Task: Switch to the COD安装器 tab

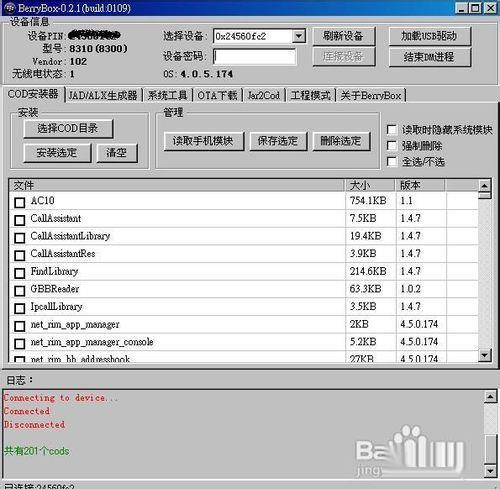Action: point(33,94)
